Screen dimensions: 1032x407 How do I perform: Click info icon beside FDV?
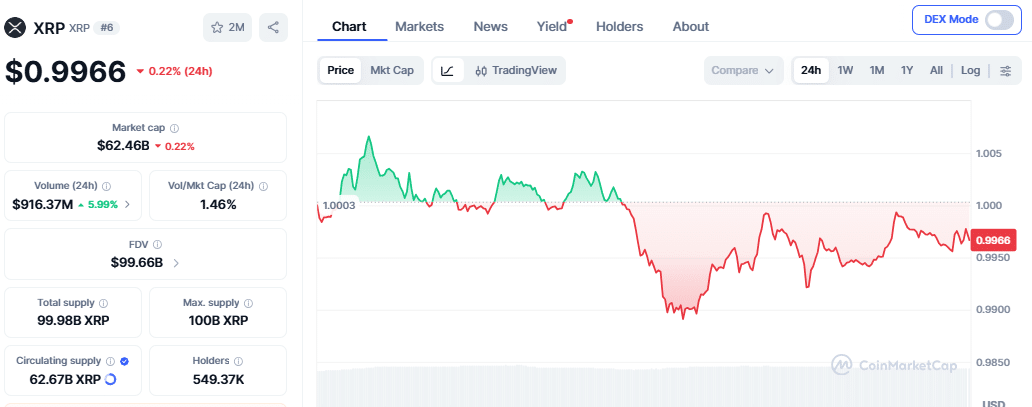click(157, 244)
